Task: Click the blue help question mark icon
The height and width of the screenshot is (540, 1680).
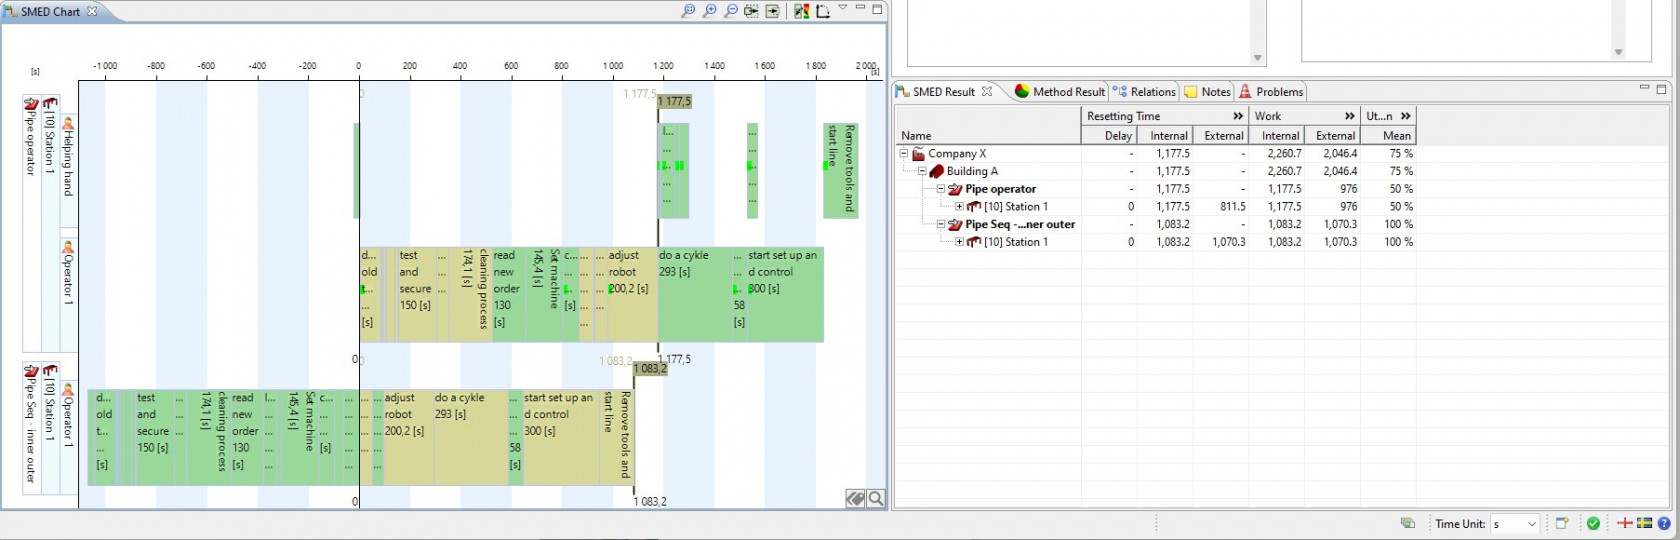Action: (1664, 523)
